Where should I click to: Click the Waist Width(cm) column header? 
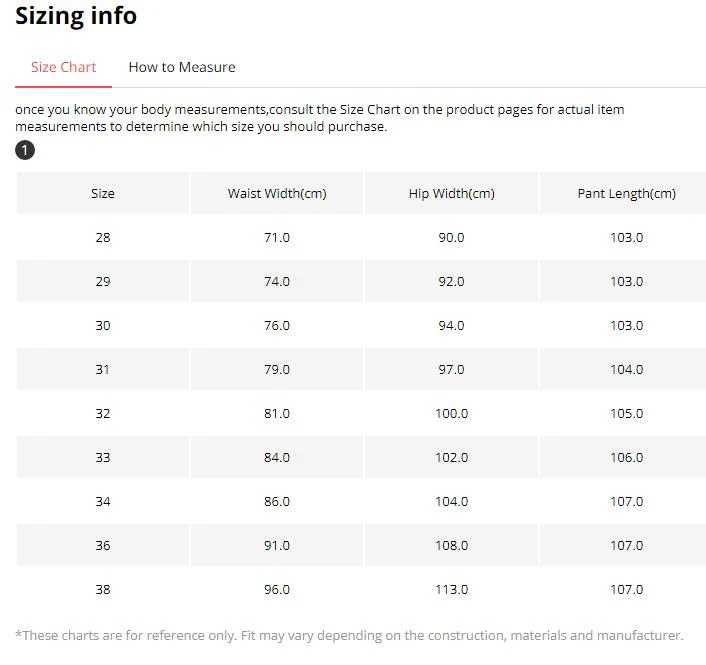pyautogui.click(x=277, y=193)
